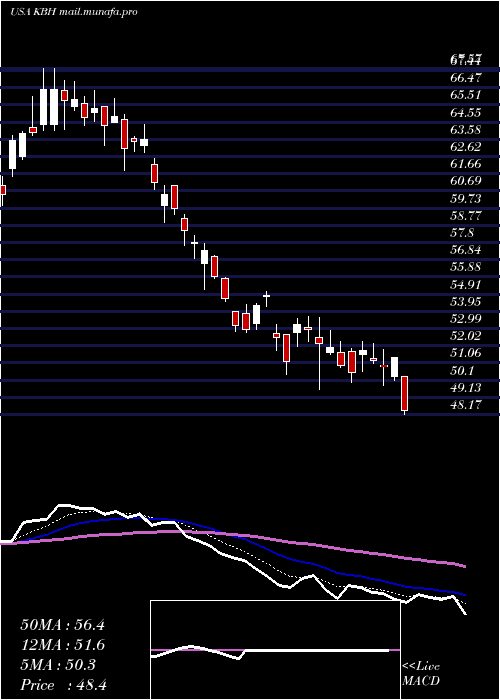This screenshot has height=700, width=500.
Task: Click the 48.17 price axis label
Action: click(465, 405)
